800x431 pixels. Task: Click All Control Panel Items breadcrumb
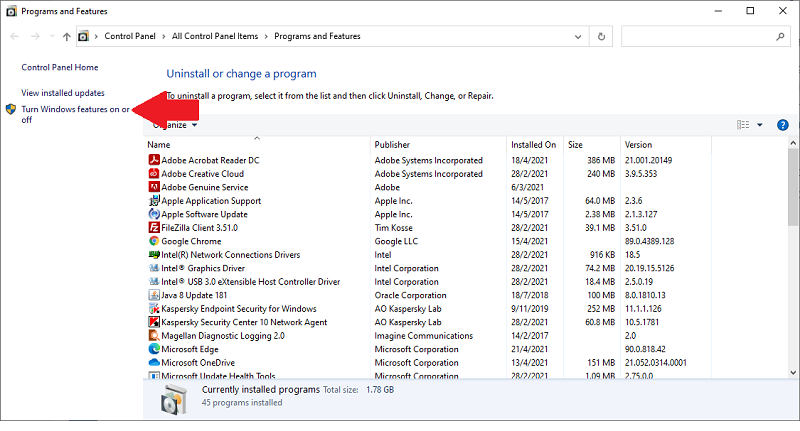point(213,37)
